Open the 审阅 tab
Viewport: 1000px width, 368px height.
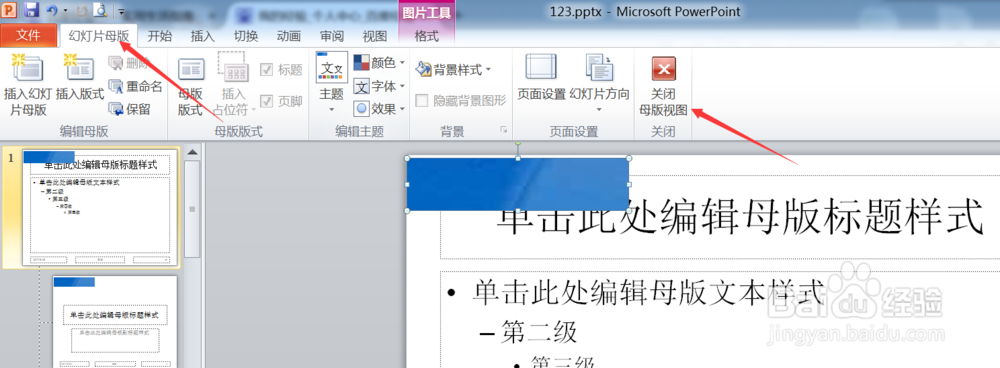tap(332, 36)
